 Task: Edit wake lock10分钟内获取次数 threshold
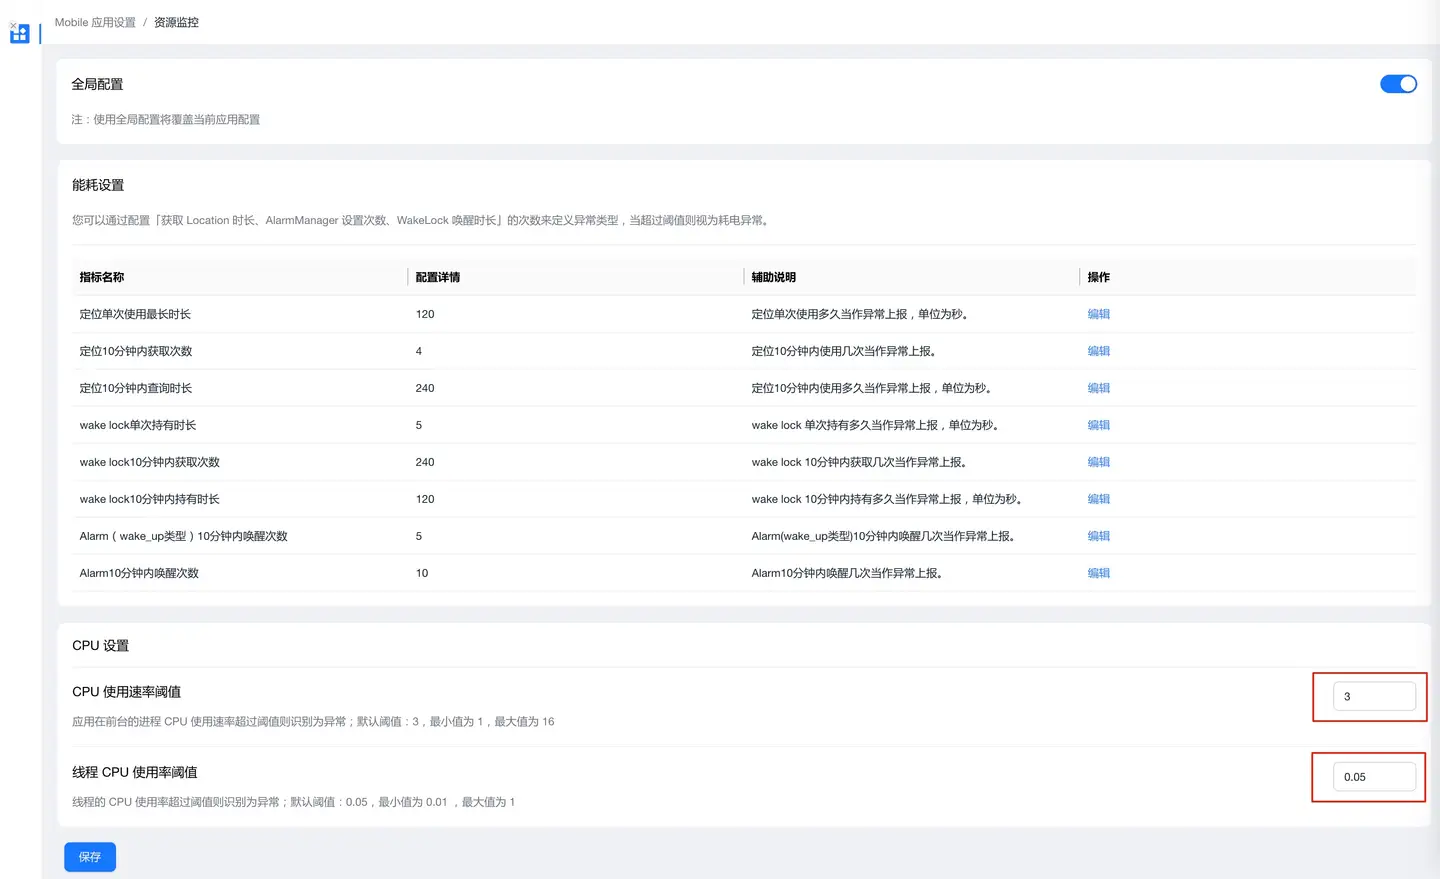1098,462
